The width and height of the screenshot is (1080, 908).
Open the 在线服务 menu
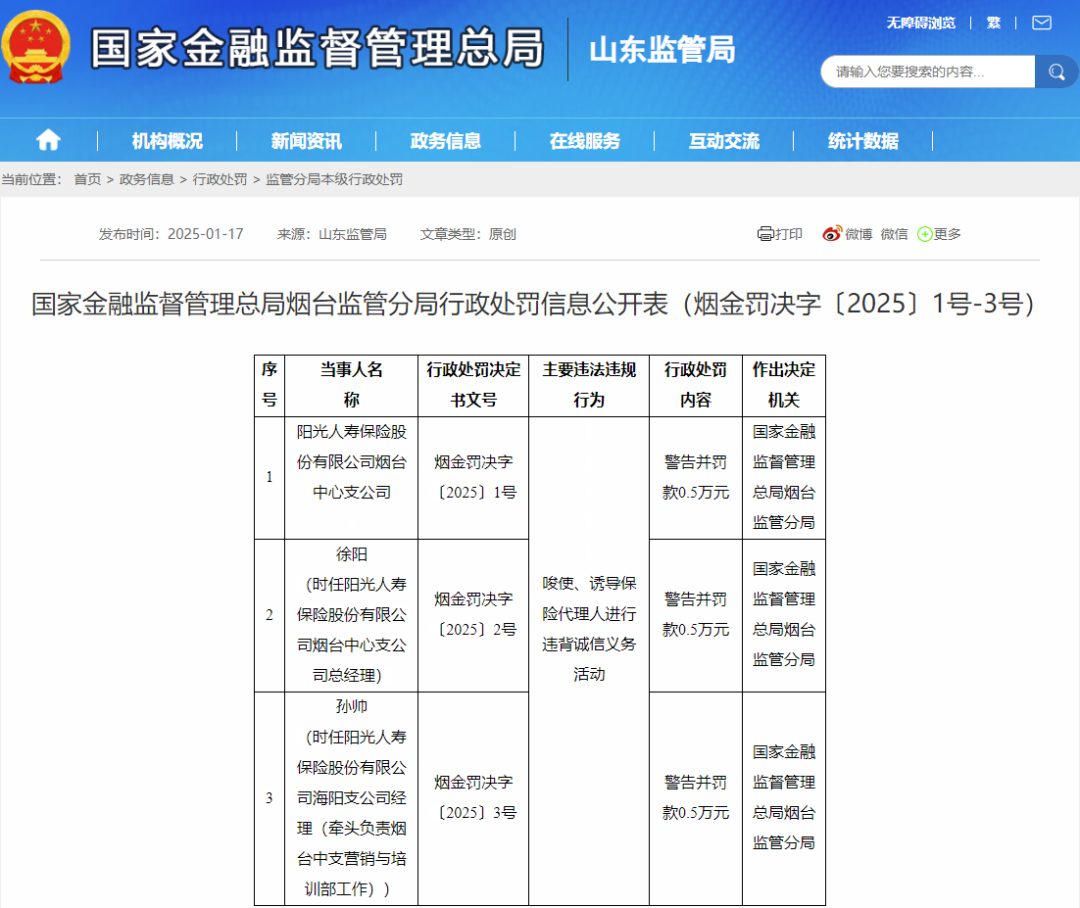pos(585,141)
